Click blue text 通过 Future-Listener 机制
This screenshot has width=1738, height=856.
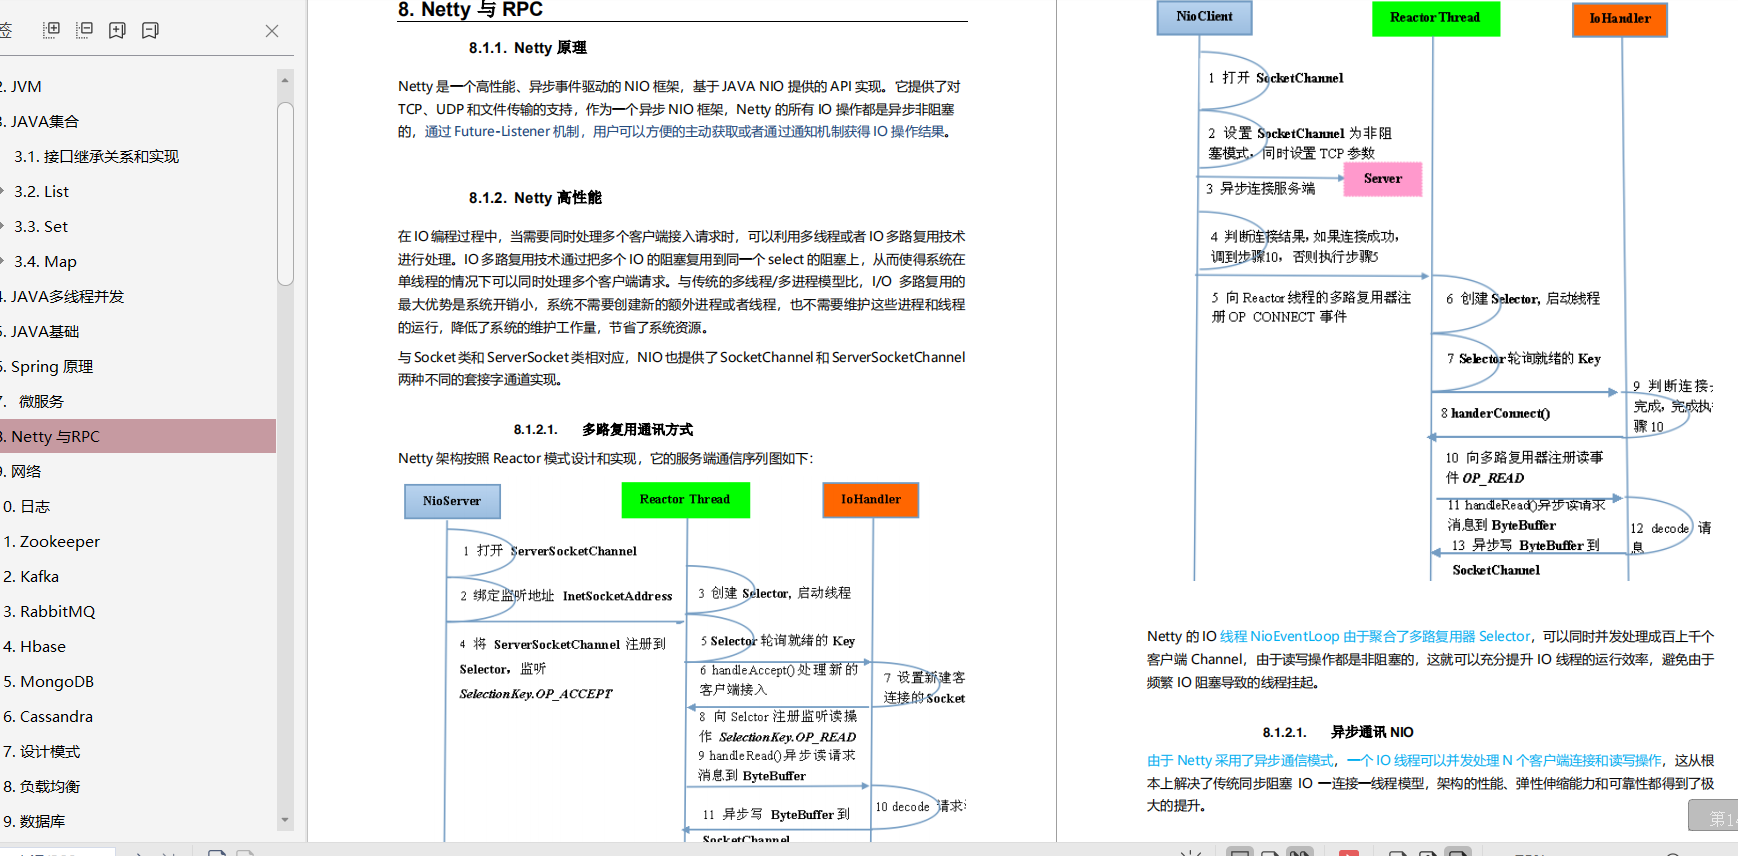coord(502,131)
